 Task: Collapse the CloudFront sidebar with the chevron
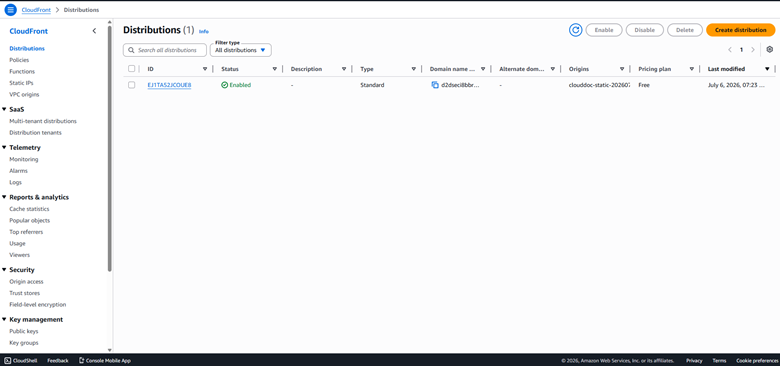click(95, 31)
